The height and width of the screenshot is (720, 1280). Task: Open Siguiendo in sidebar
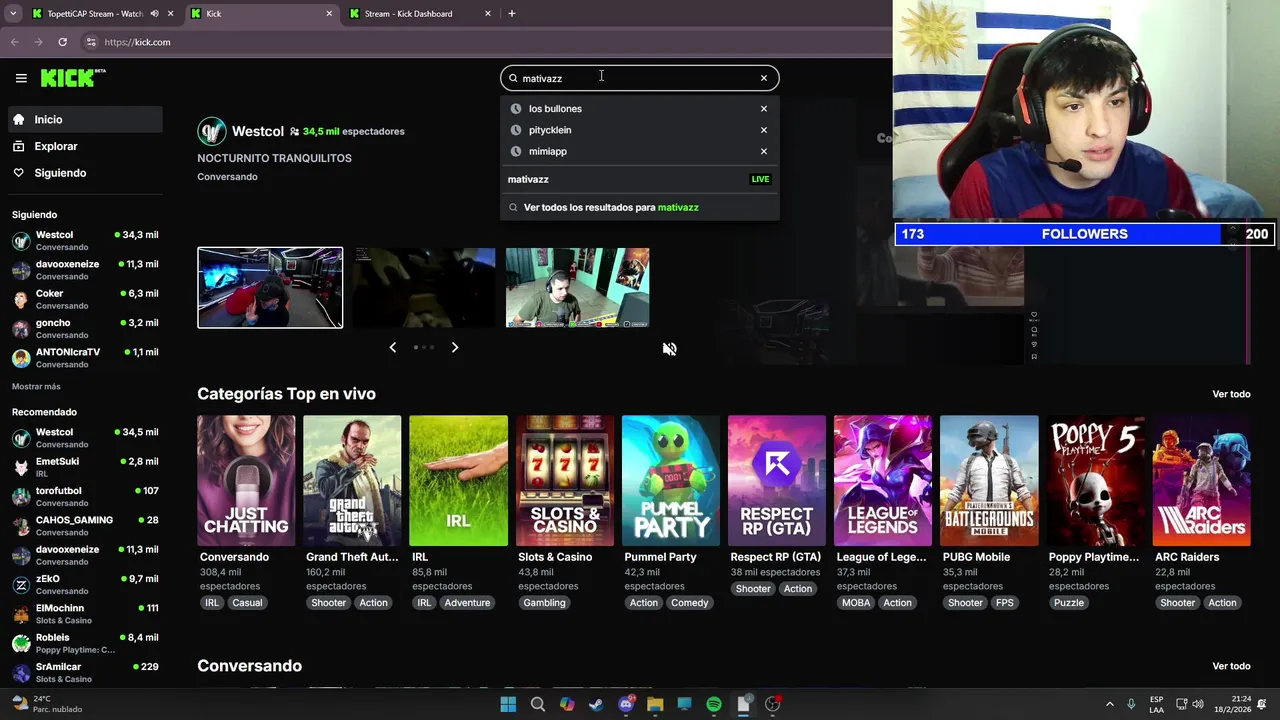click(85, 173)
